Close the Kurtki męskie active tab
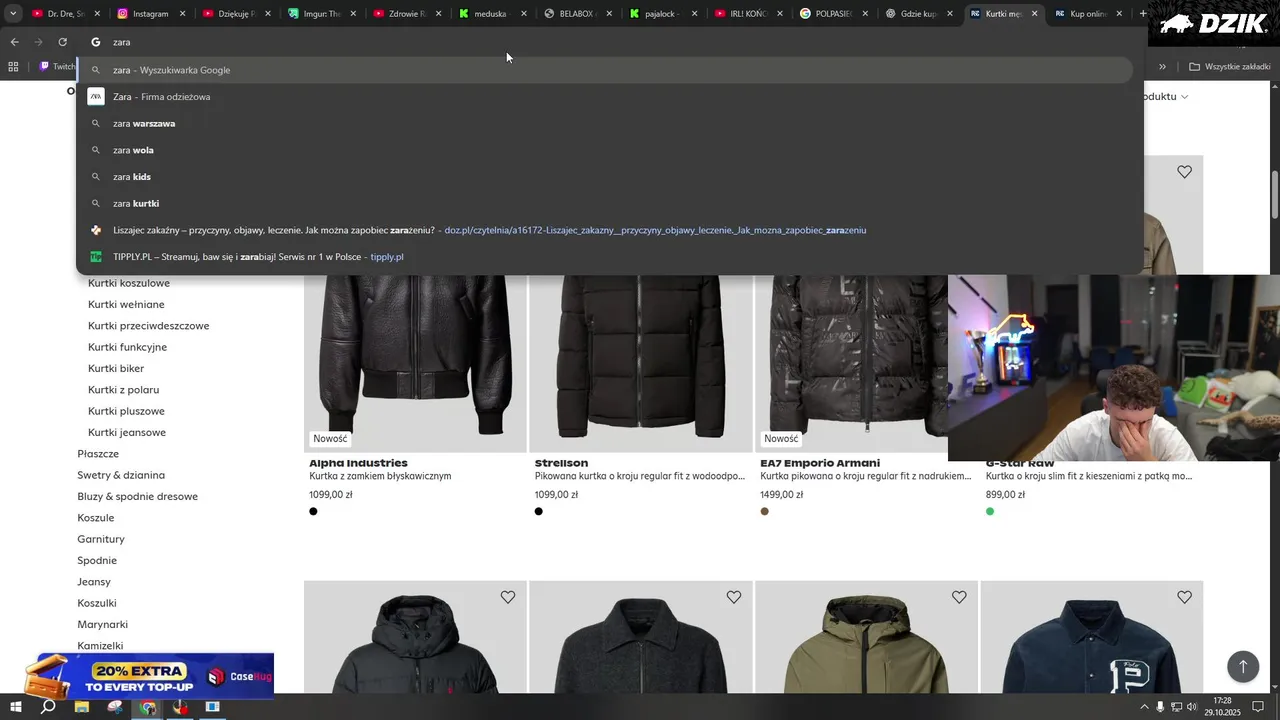 pyautogui.click(x=1035, y=14)
